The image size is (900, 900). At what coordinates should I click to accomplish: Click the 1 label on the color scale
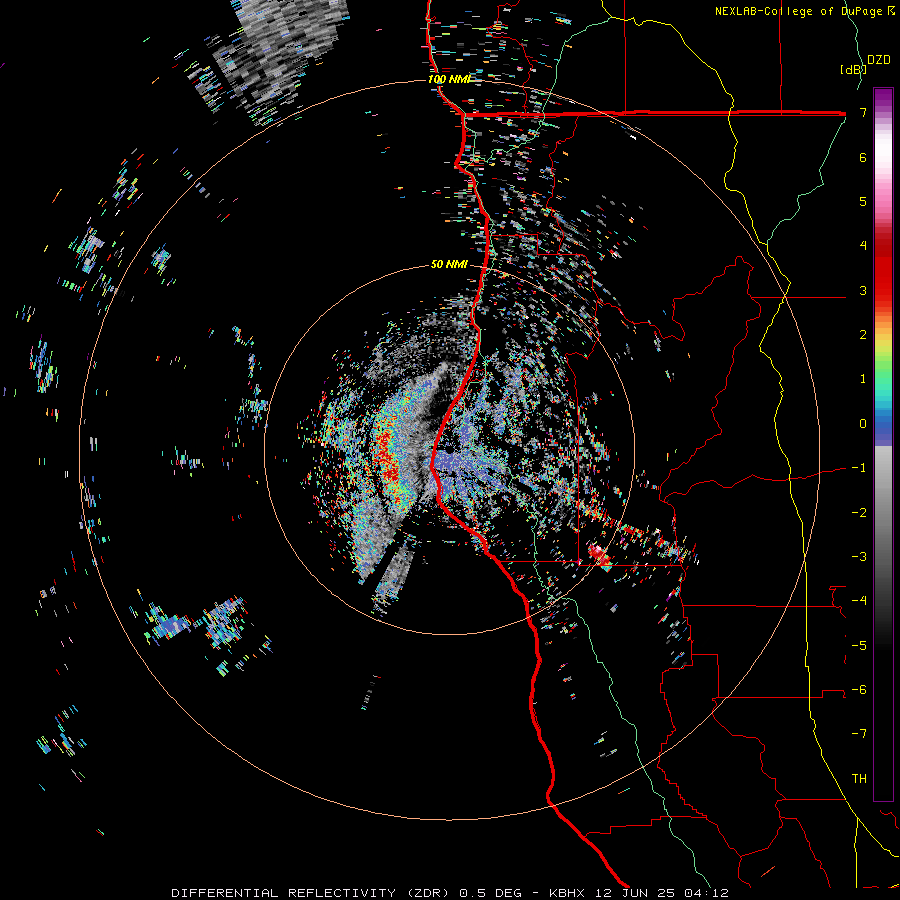click(863, 379)
